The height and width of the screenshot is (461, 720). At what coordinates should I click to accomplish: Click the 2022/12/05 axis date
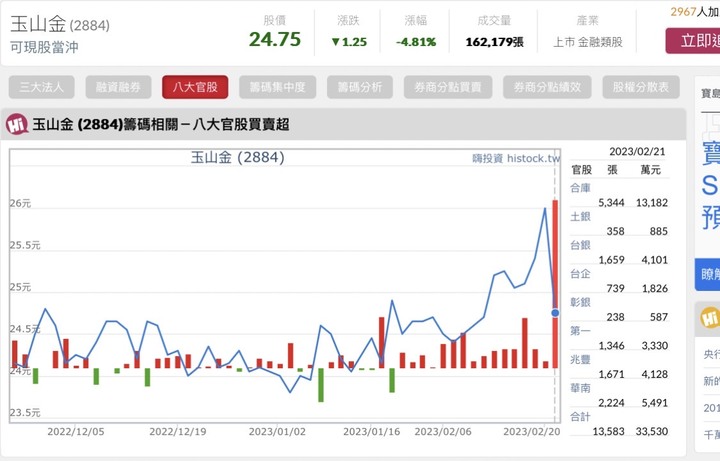pyautogui.click(x=76, y=432)
